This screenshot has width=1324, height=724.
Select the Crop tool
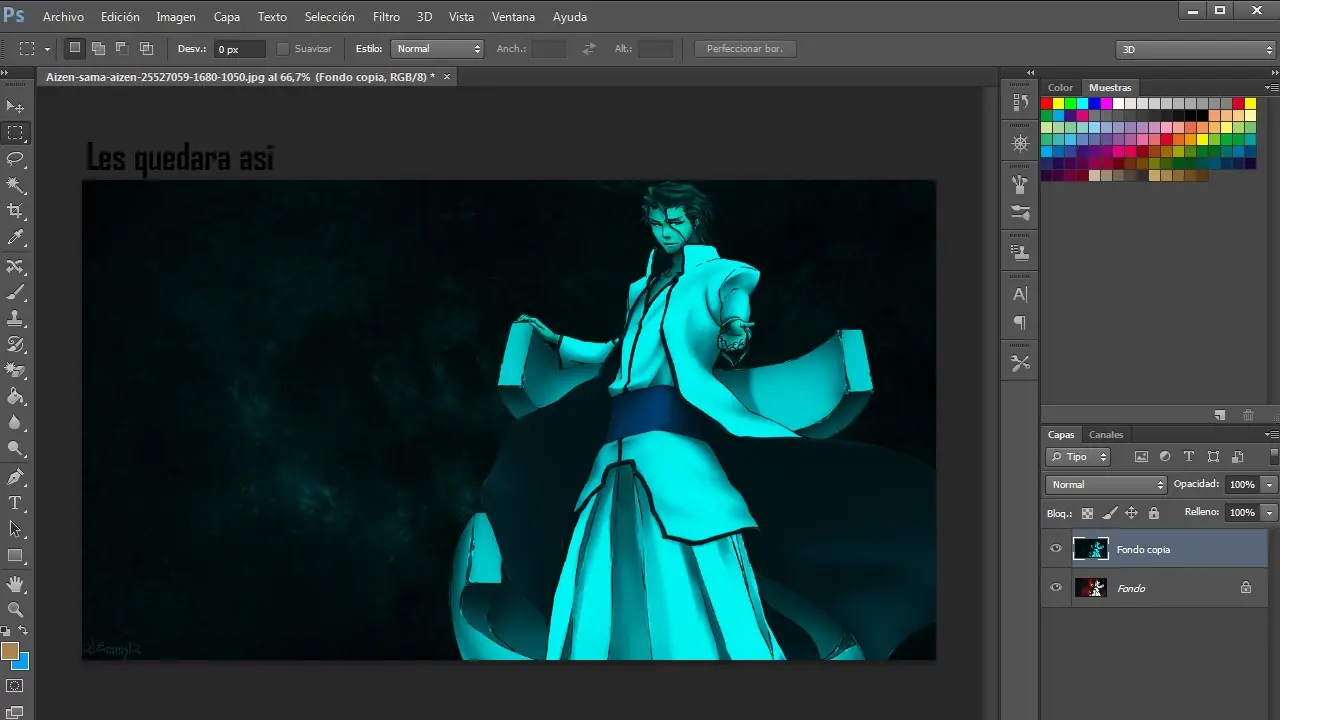[x=15, y=211]
